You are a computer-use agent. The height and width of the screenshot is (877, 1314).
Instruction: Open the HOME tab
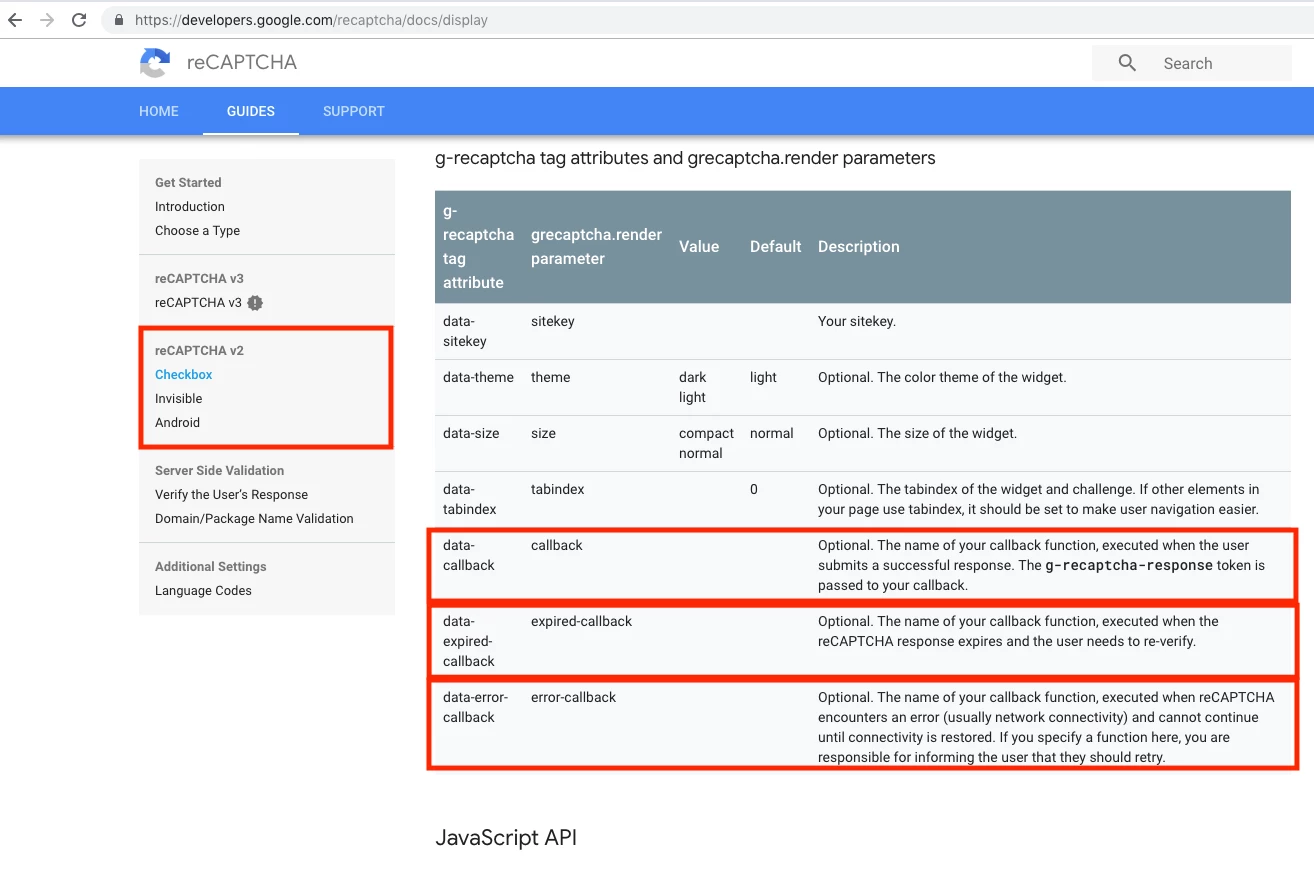pos(159,111)
